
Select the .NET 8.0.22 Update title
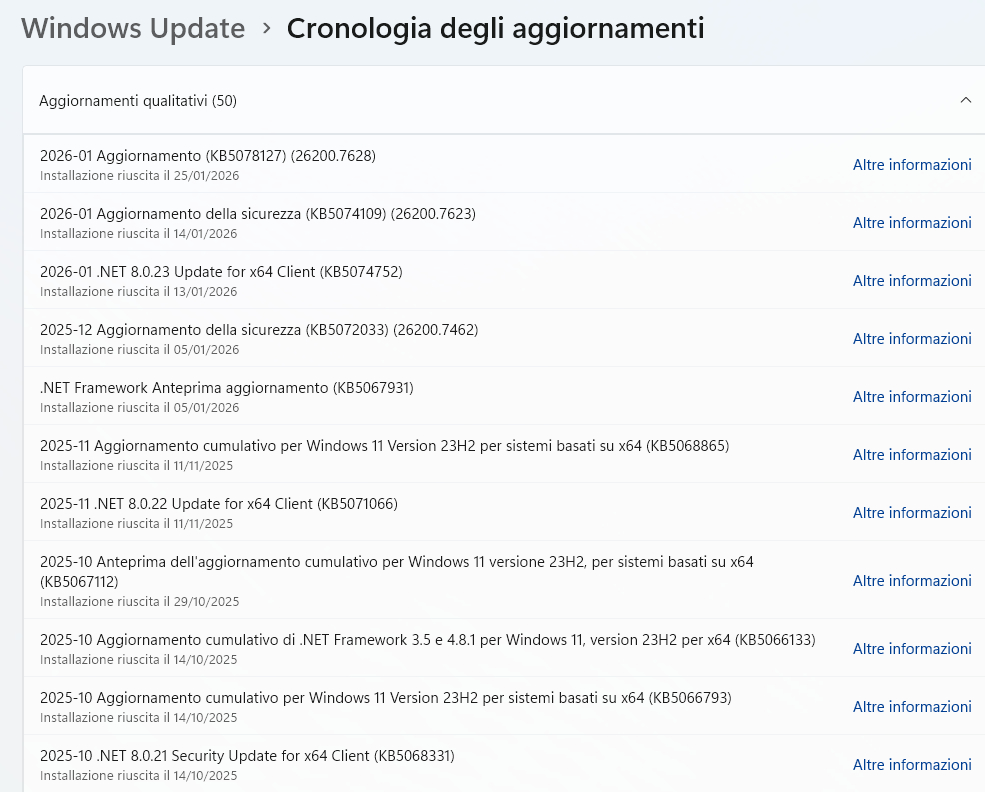click(x=219, y=504)
